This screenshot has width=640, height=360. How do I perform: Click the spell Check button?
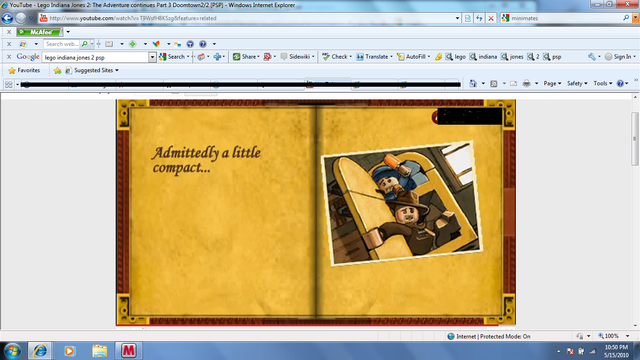[x=335, y=57]
